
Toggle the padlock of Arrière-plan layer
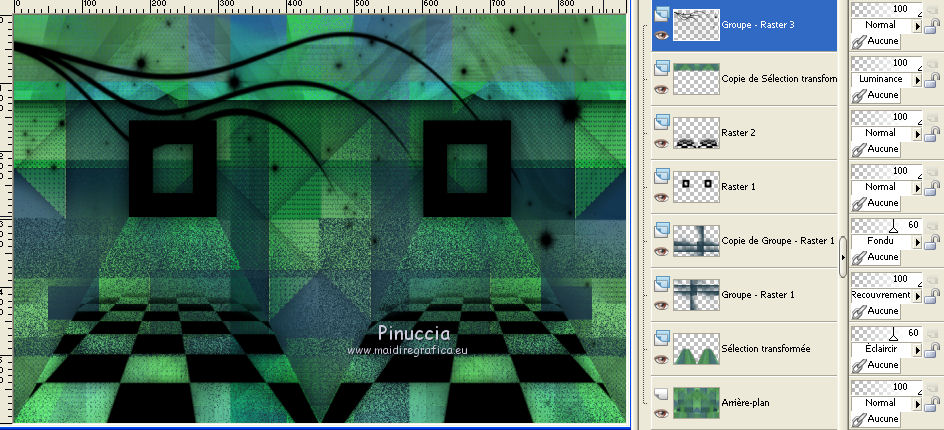(934, 404)
